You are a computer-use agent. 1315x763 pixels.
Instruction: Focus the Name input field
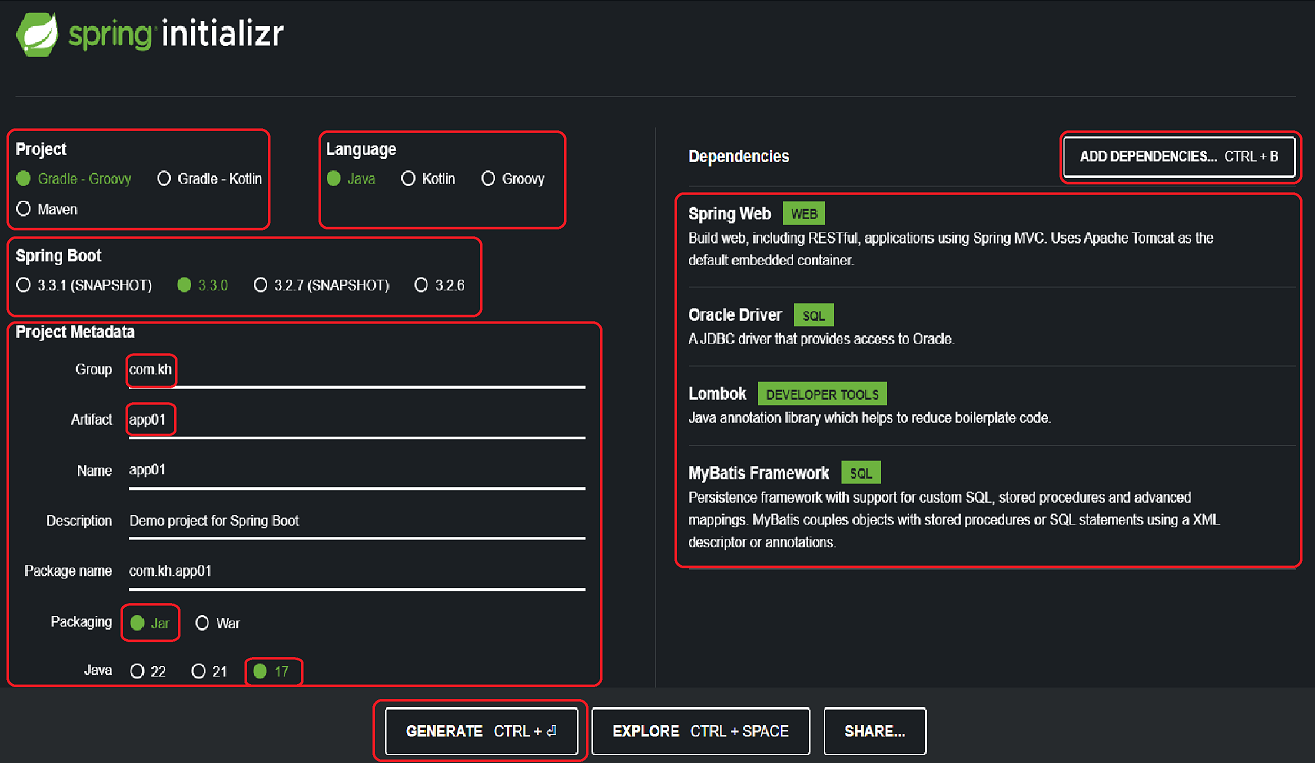coord(357,470)
